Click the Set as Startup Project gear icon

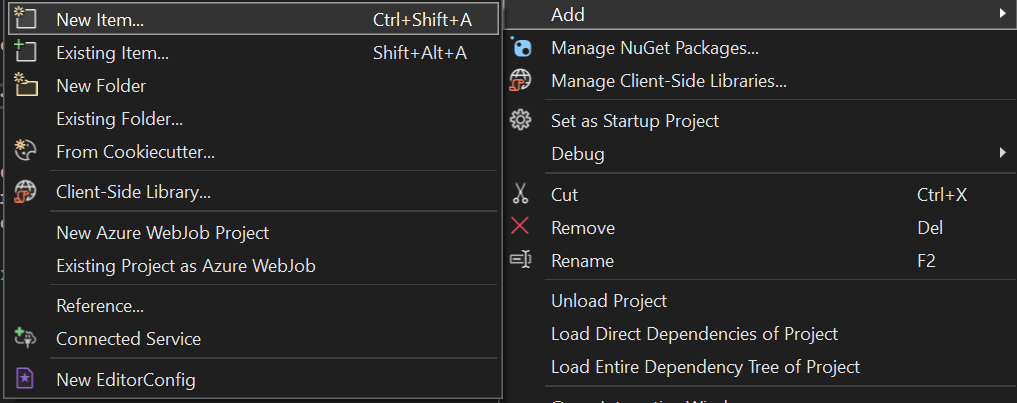point(521,121)
